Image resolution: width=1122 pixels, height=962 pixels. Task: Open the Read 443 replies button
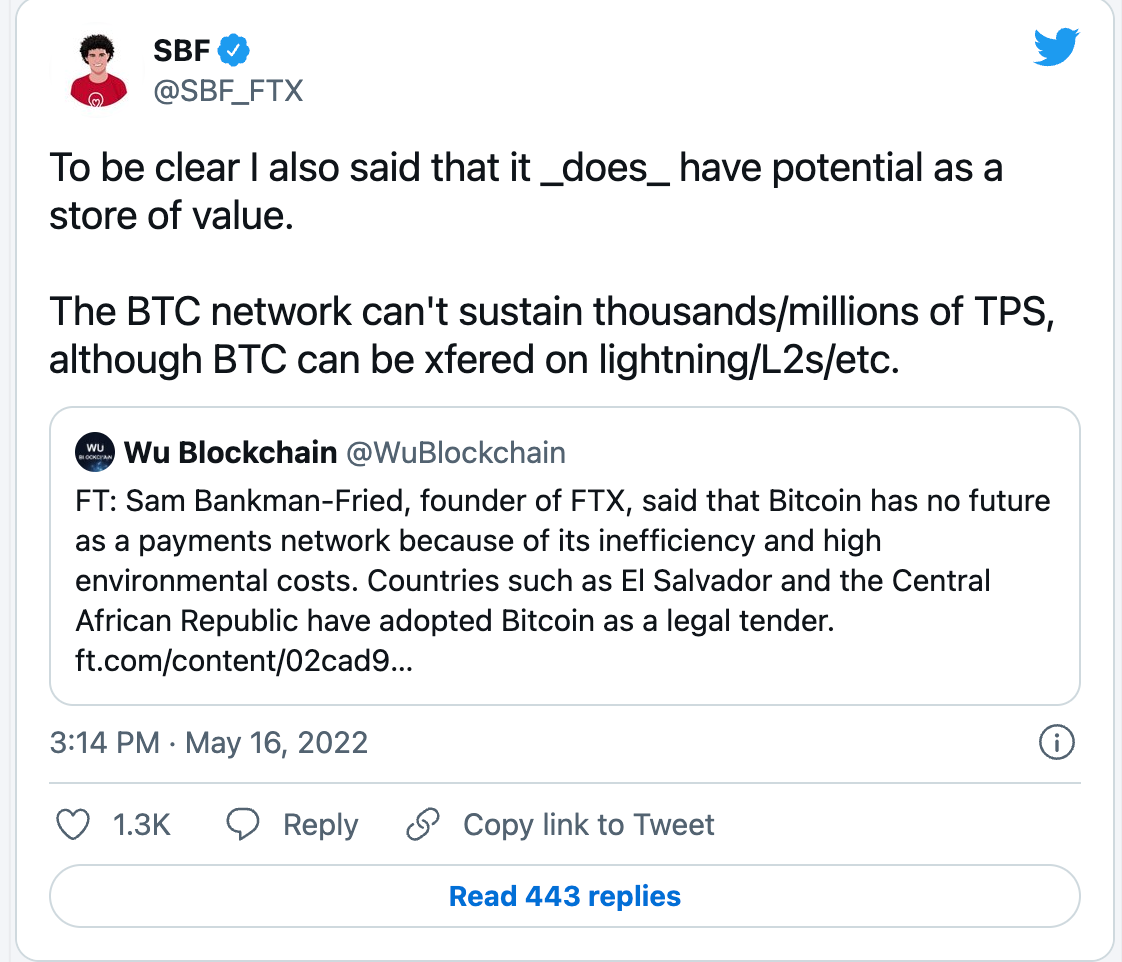tap(565, 896)
